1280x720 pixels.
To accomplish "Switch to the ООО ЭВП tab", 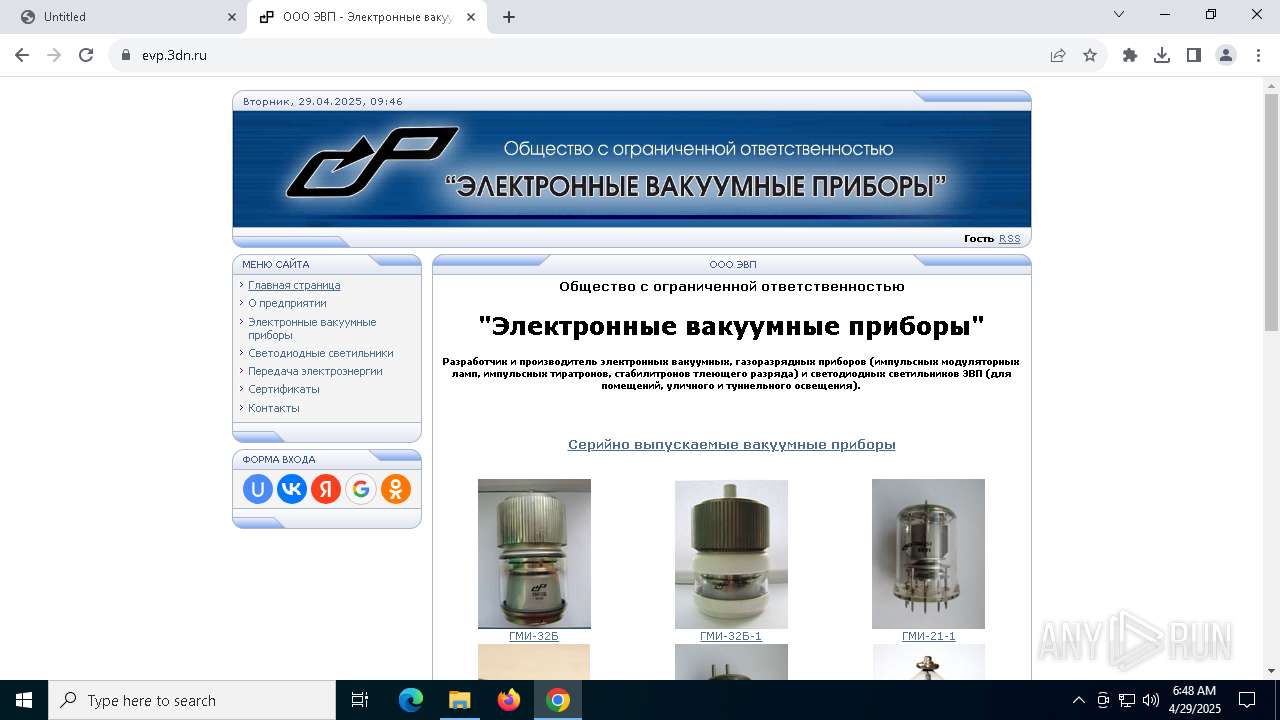I will 368,17.
